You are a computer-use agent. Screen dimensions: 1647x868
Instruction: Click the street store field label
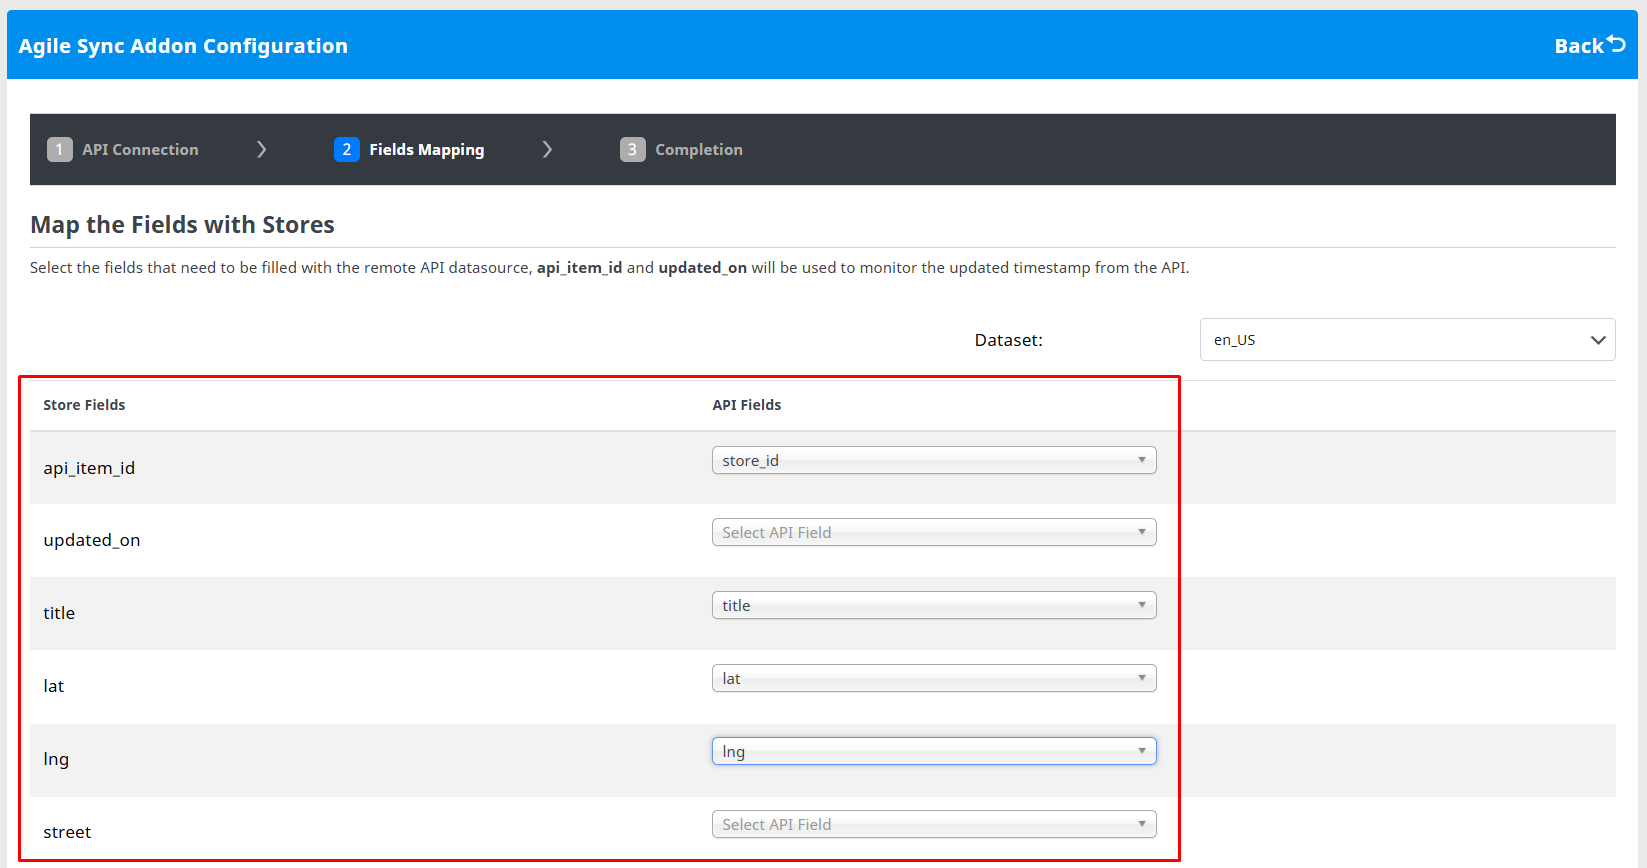point(67,832)
